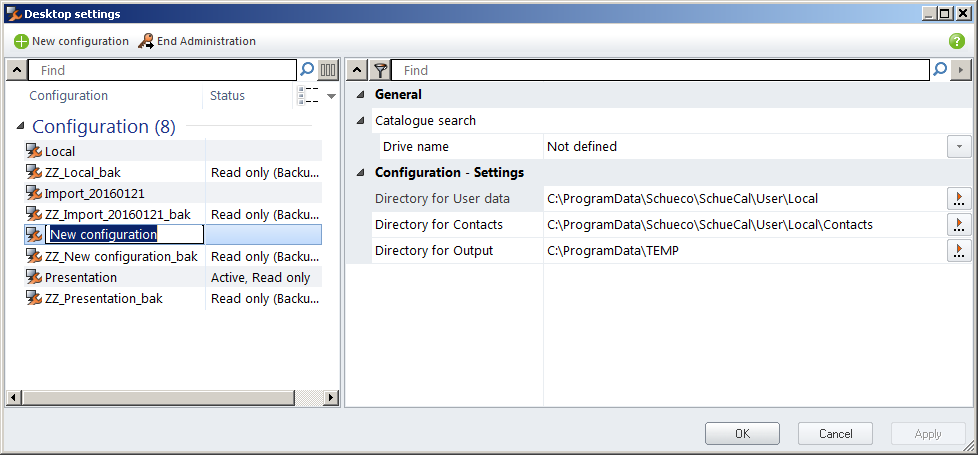Collapse the General section

tap(361, 95)
